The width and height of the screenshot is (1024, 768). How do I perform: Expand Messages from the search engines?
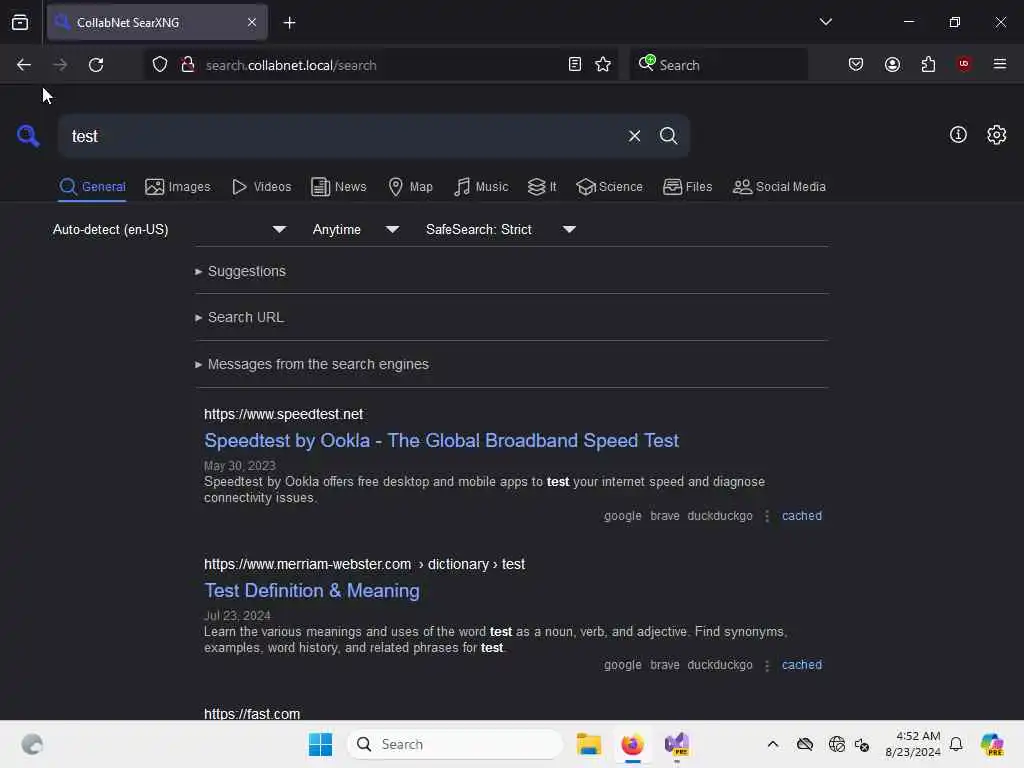[x=312, y=364]
